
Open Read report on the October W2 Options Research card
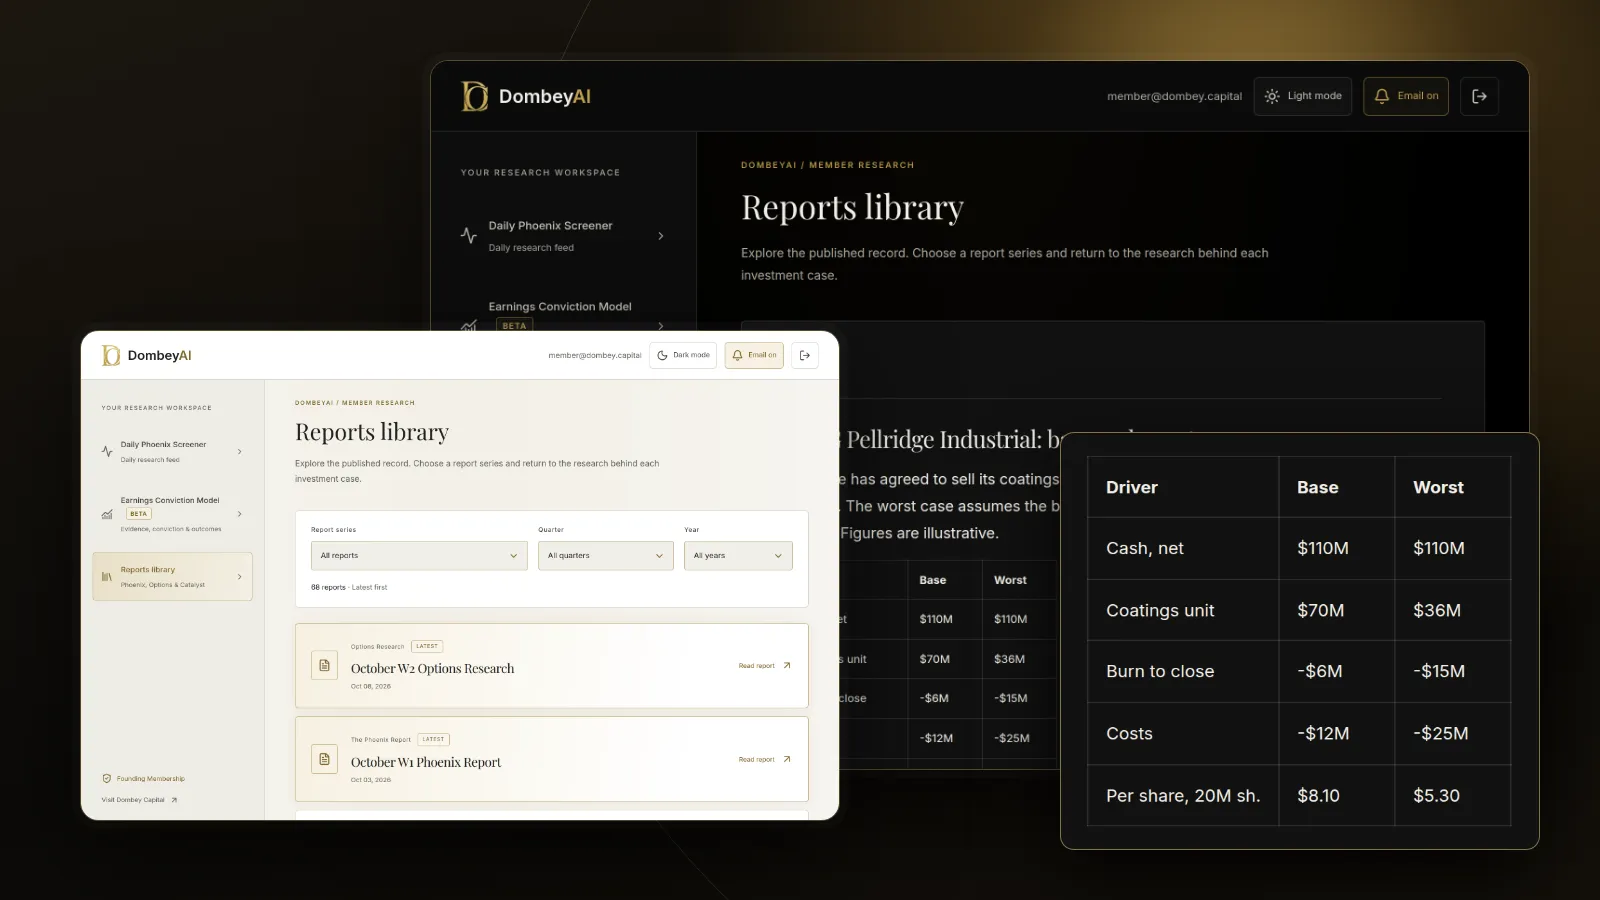point(765,666)
